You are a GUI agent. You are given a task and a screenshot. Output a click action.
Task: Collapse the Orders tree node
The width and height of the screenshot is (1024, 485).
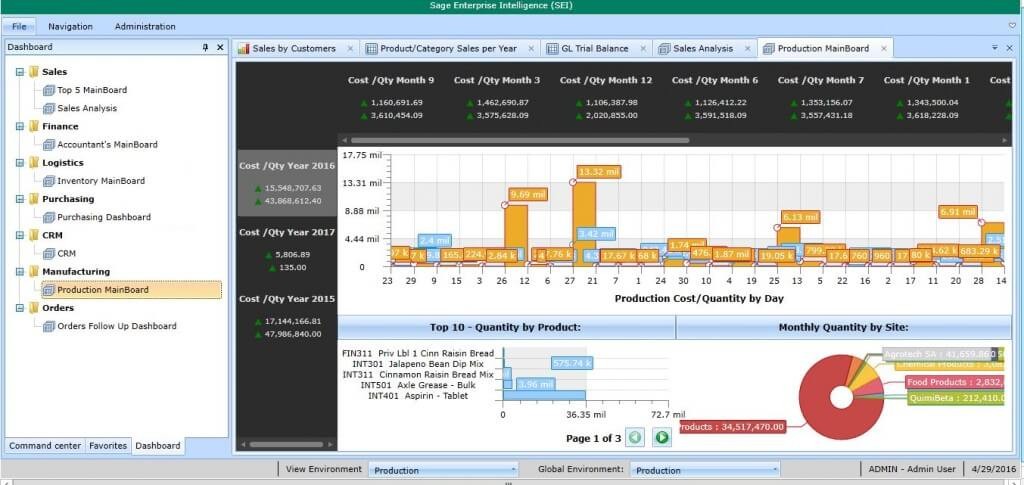click(x=20, y=308)
